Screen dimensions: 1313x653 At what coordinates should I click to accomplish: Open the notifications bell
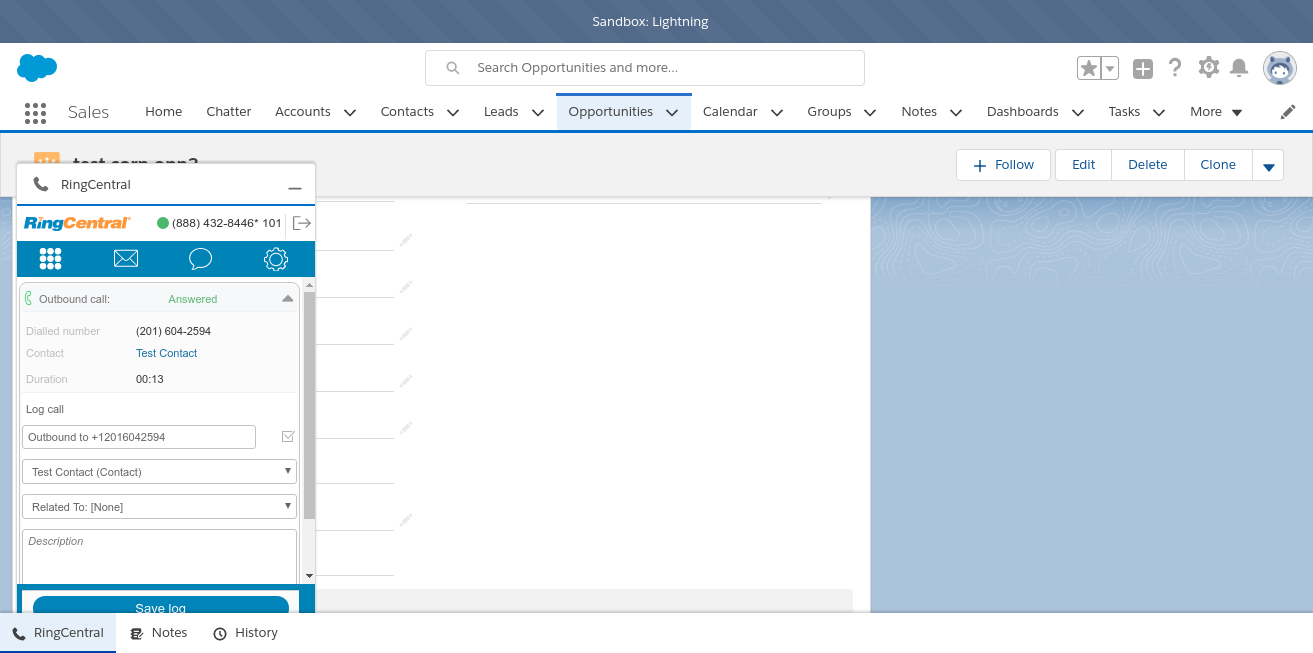(1239, 68)
